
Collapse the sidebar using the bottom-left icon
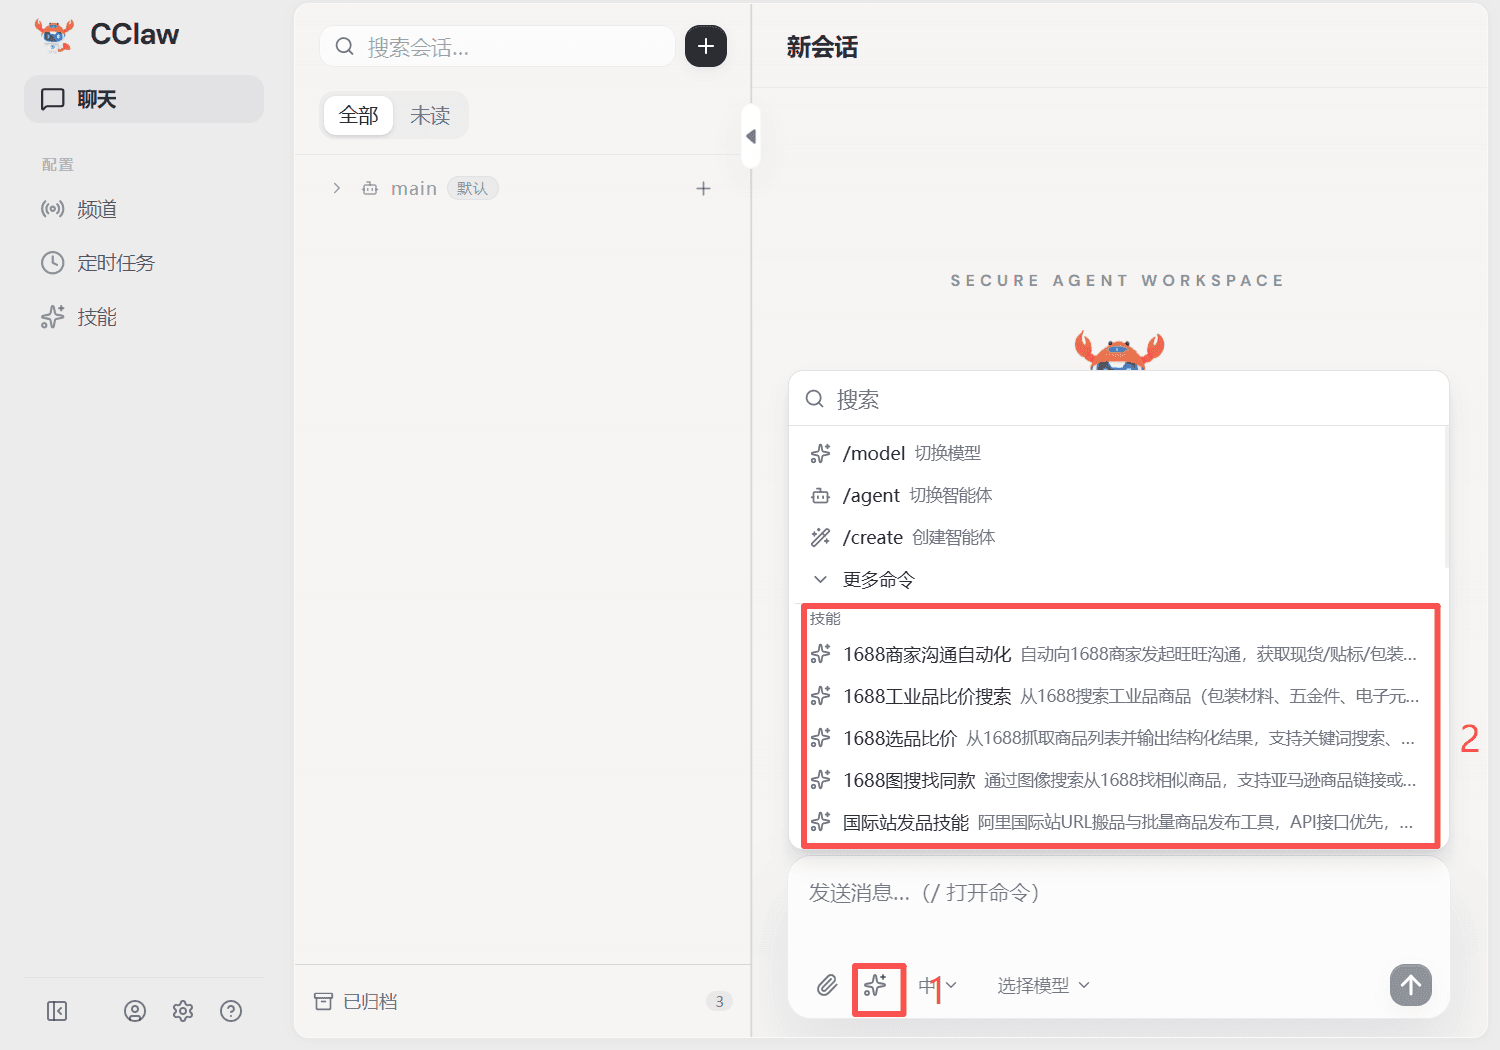(57, 1011)
